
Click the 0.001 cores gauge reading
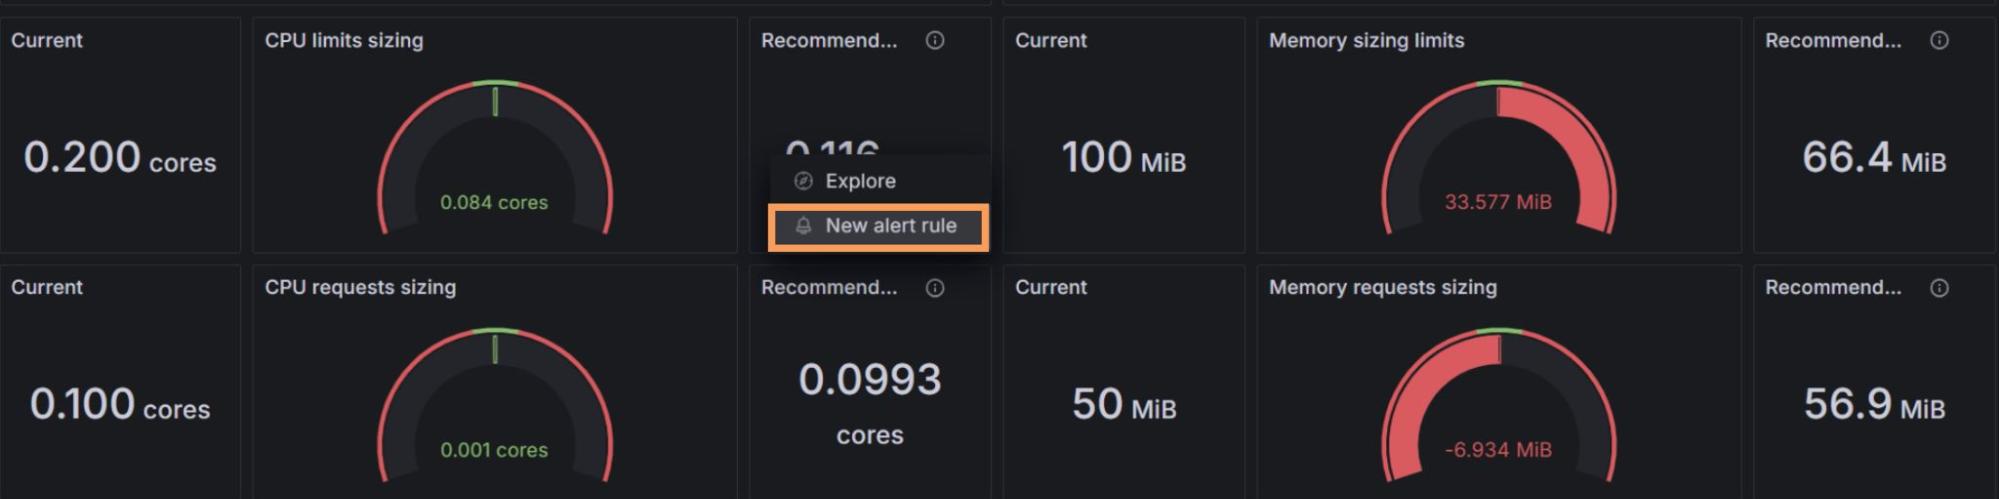point(494,450)
